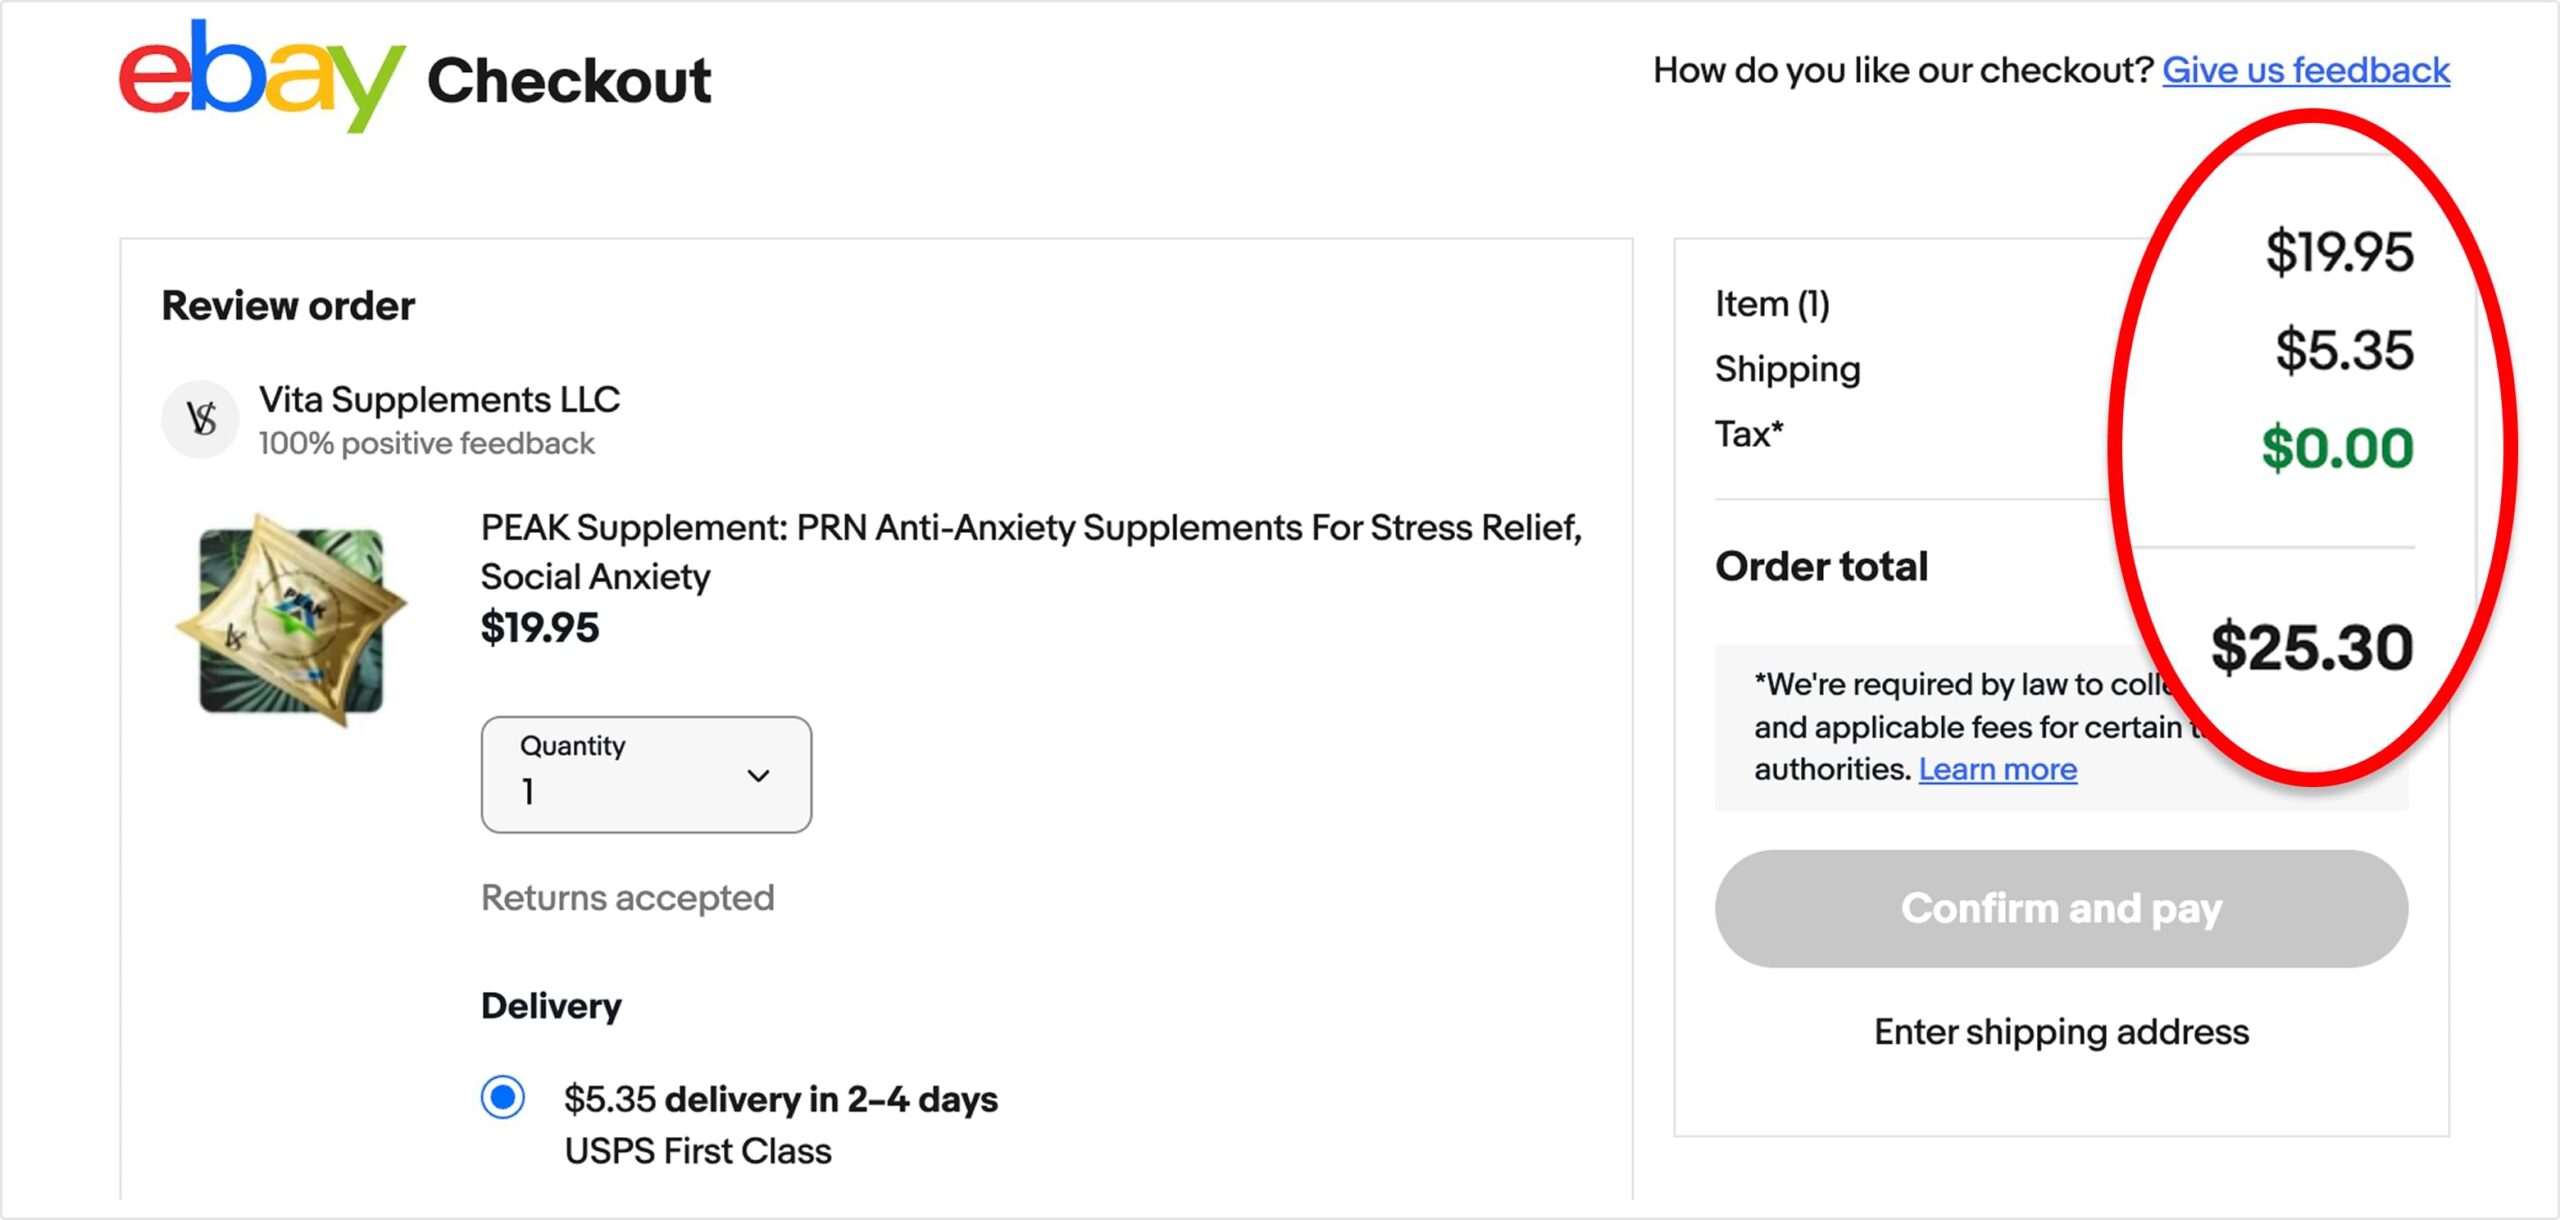
Task: Click the Review order heading
Action: coord(288,305)
